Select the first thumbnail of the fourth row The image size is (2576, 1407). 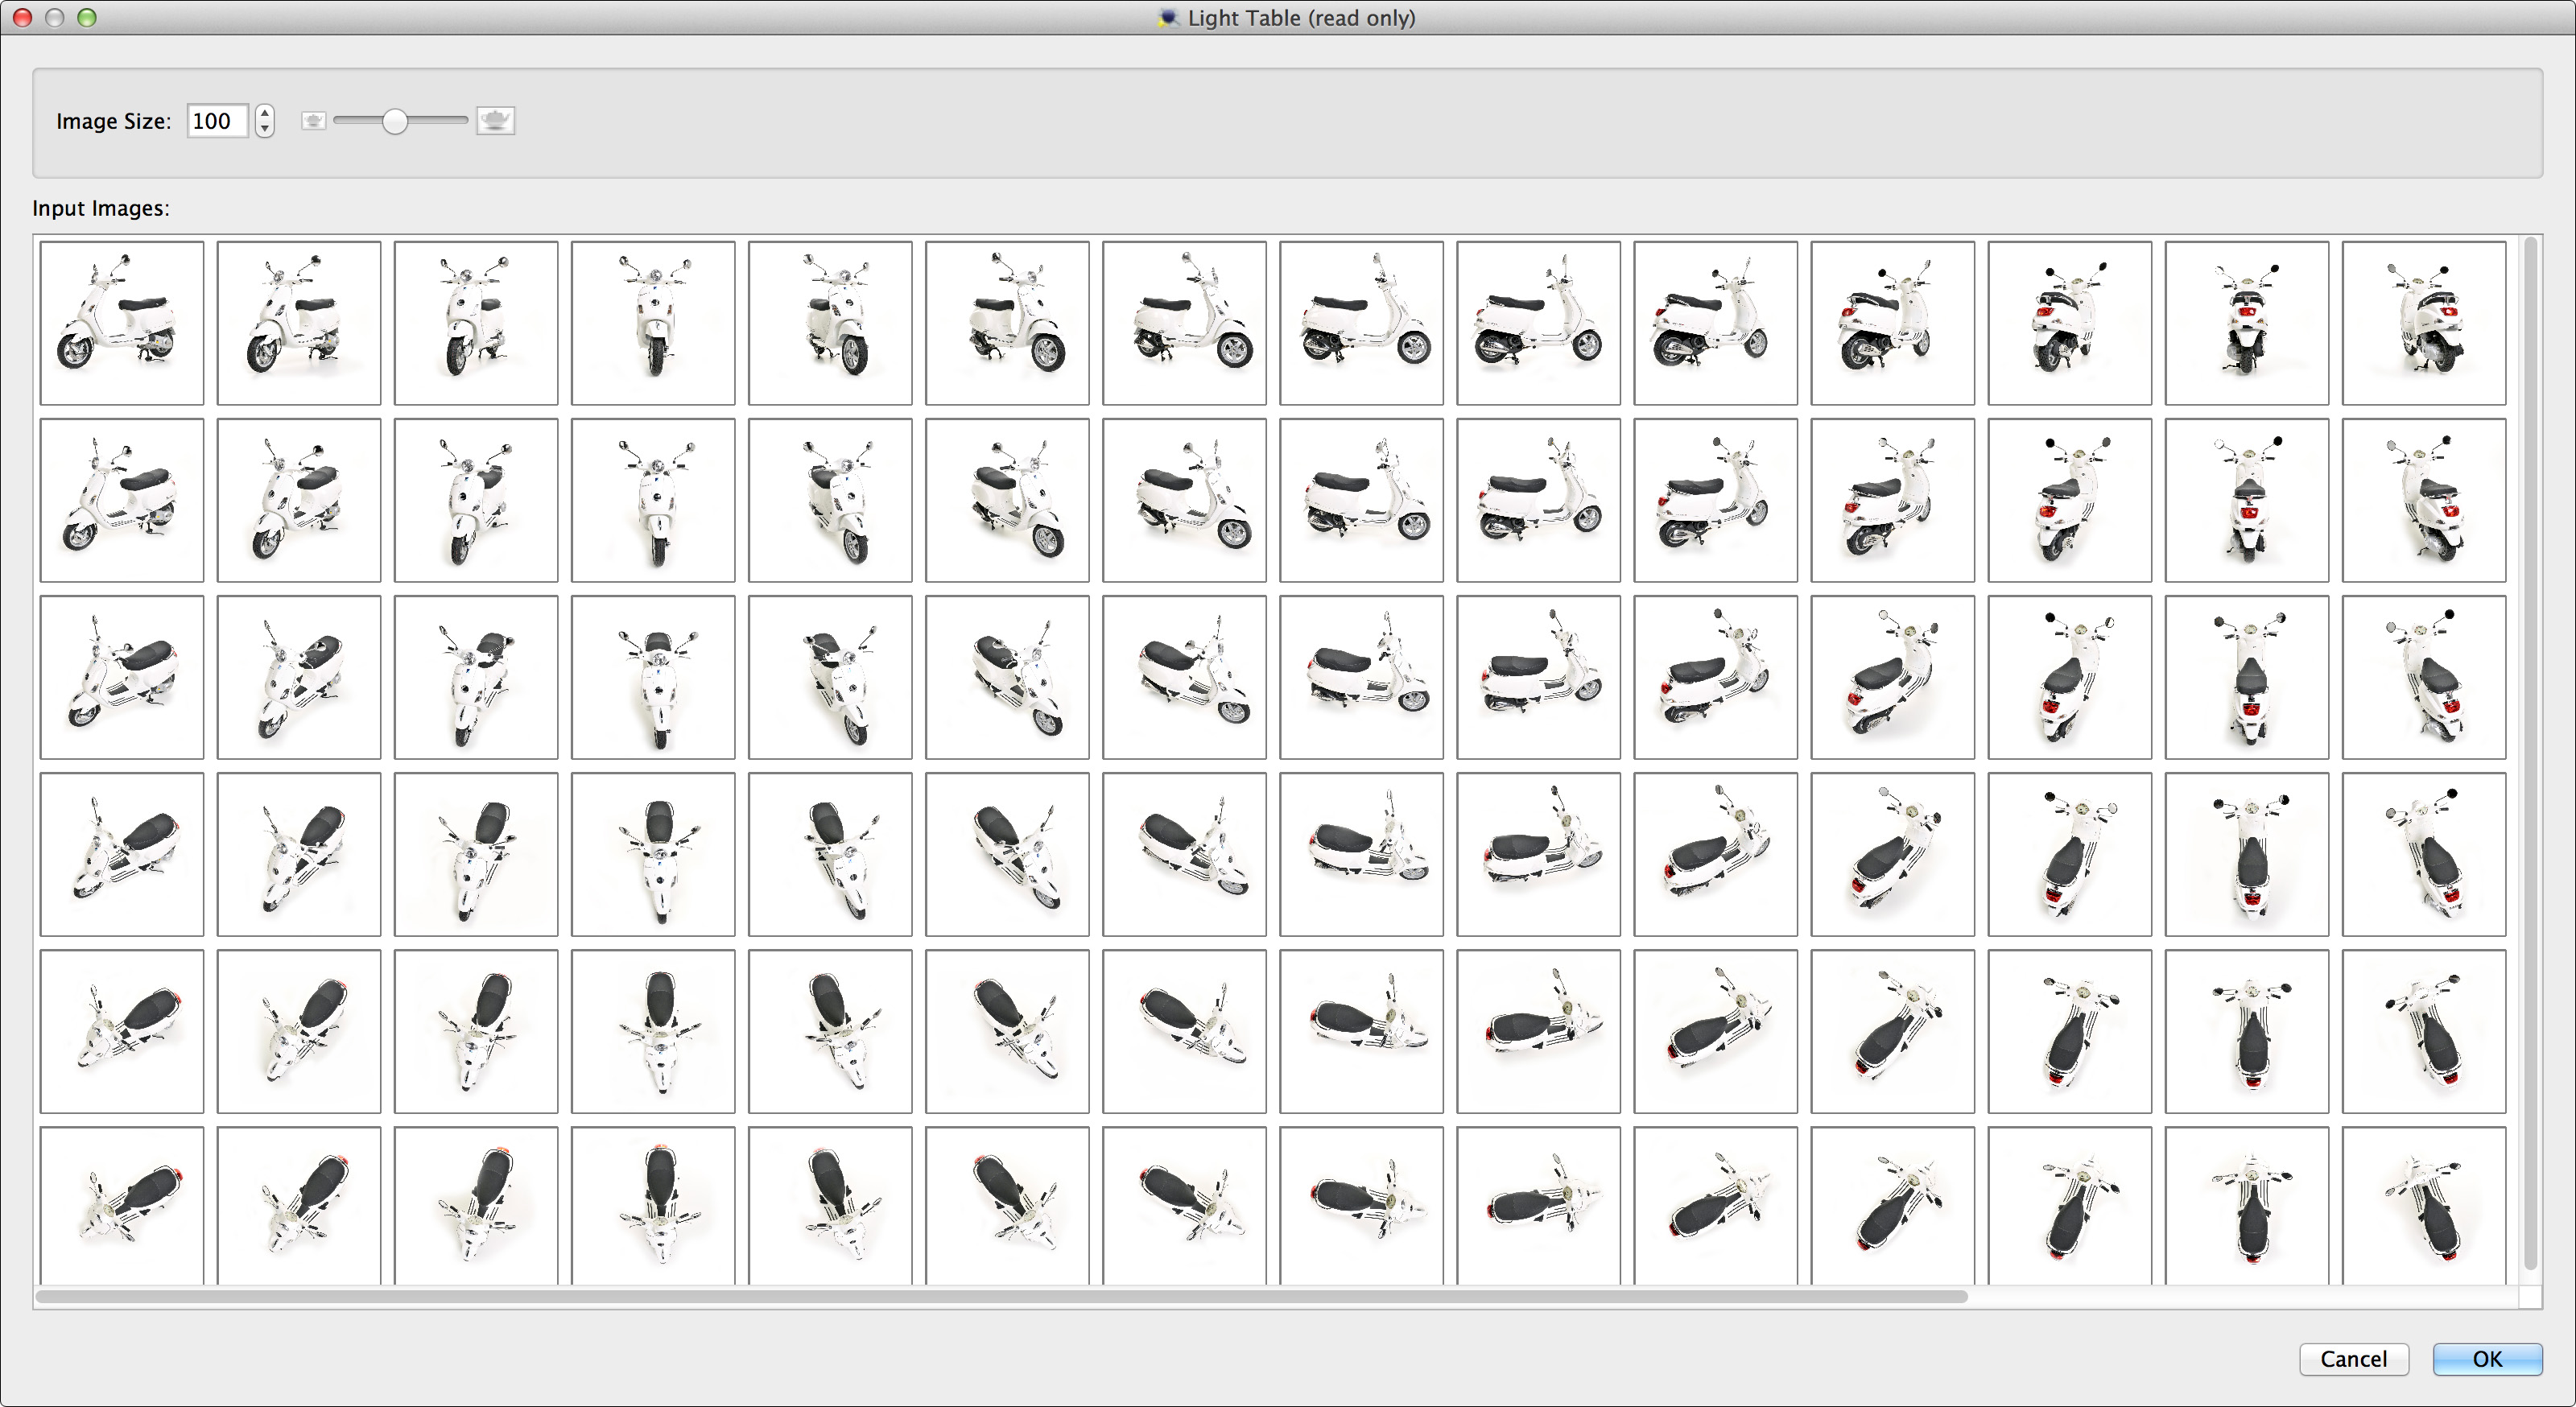click(x=122, y=853)
